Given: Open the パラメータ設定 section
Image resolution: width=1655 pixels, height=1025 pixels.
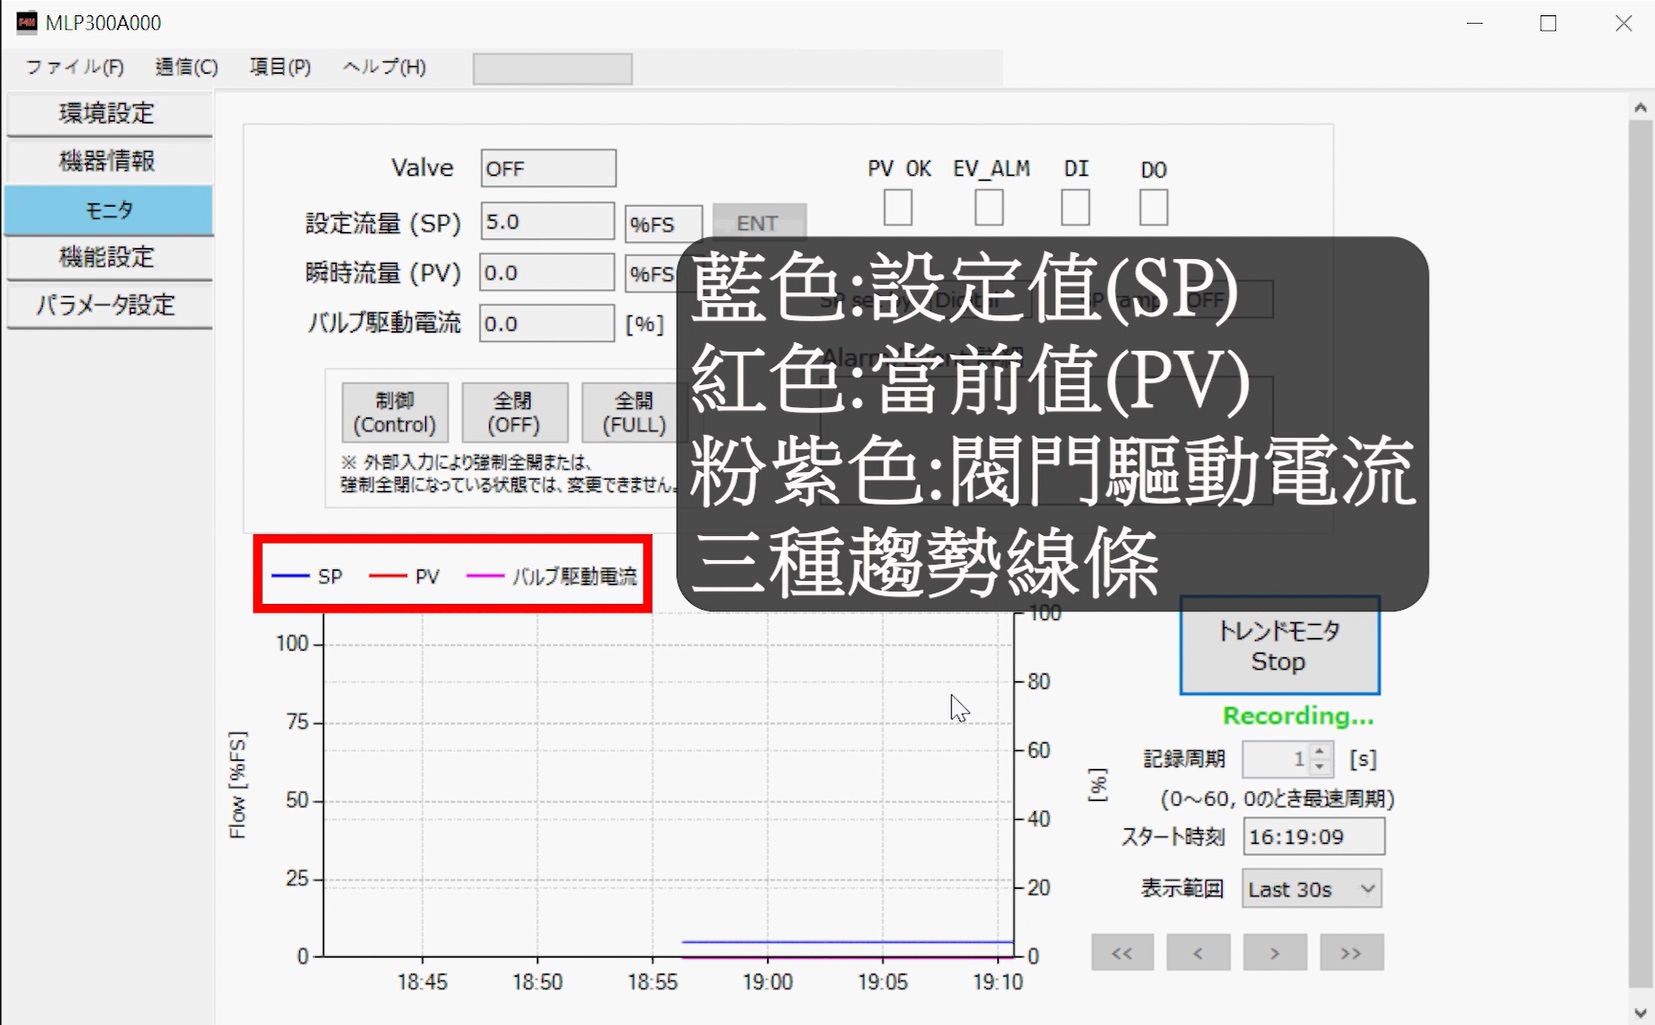Looking at the screenshot, I should [108, 305].
